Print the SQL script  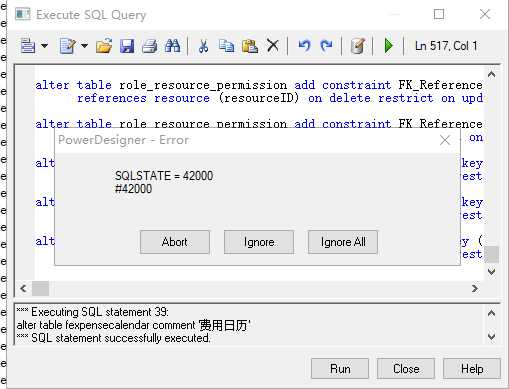(x=150, y=46)
